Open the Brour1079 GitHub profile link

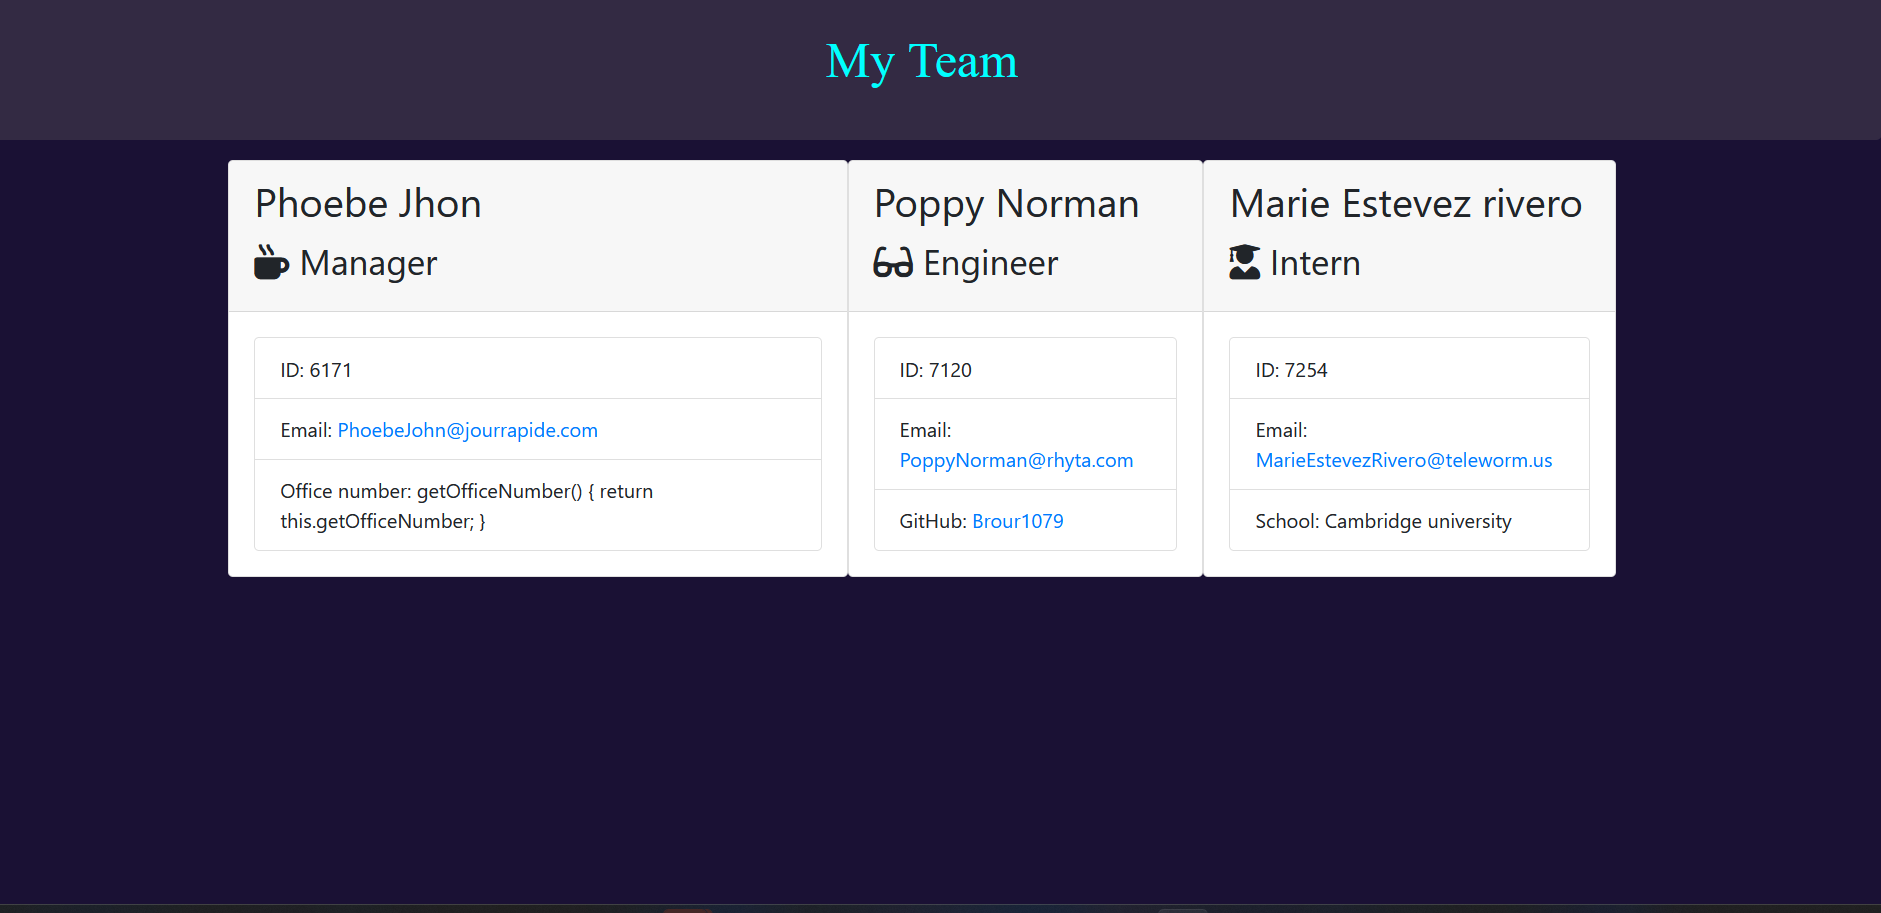tap(1017, 521)
